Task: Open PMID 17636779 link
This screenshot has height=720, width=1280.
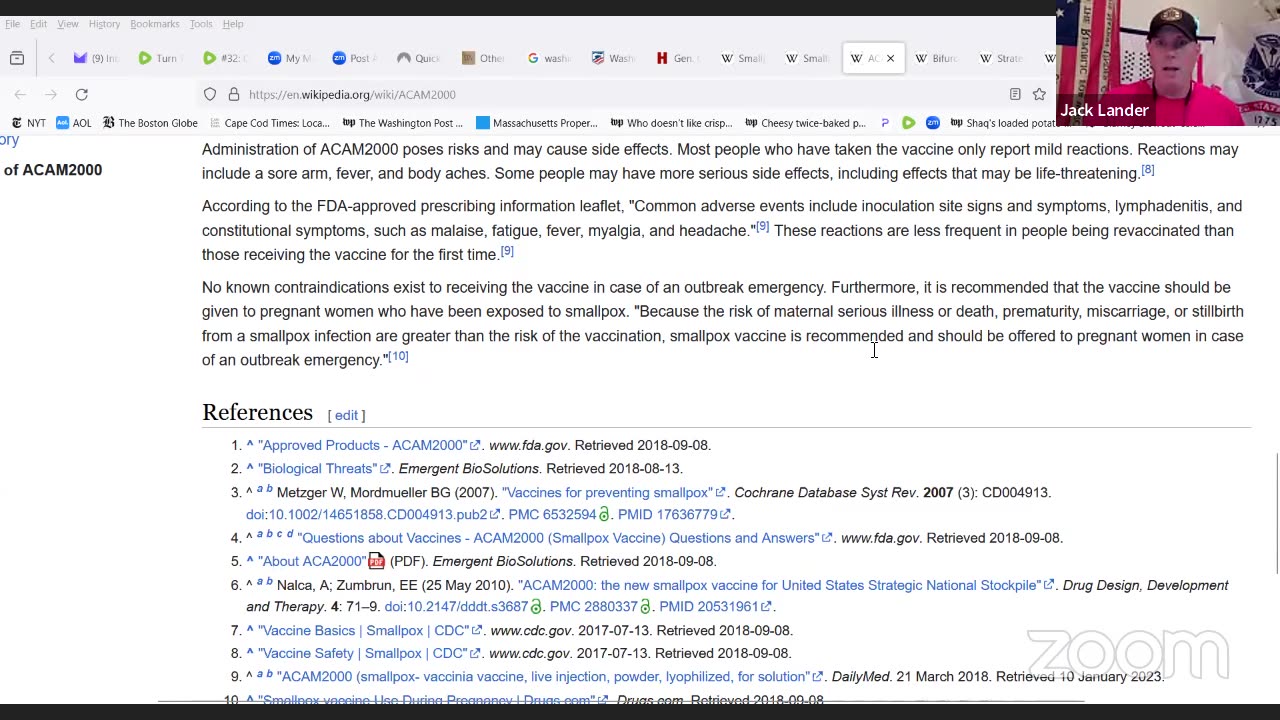Action: pyautogui.click(x=675, y=514)
